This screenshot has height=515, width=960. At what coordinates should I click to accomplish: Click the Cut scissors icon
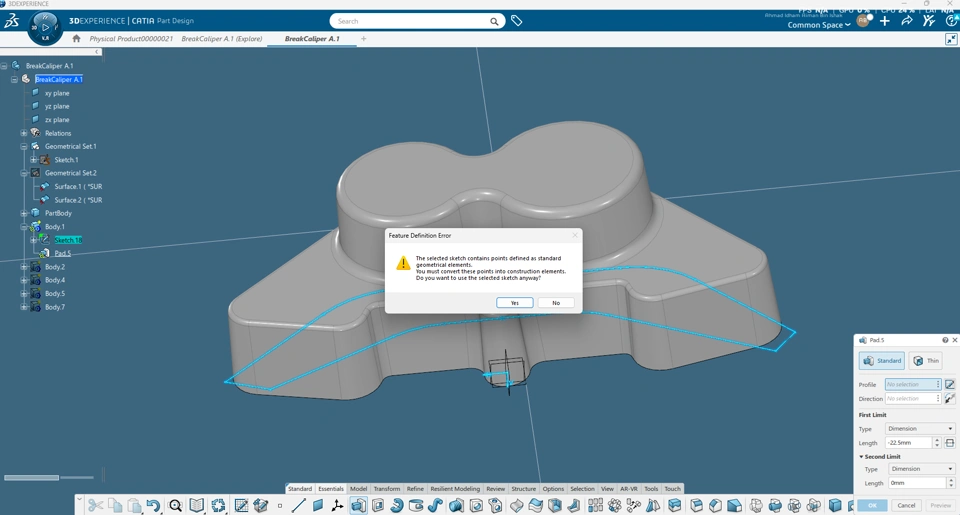(x=95, y=505)
